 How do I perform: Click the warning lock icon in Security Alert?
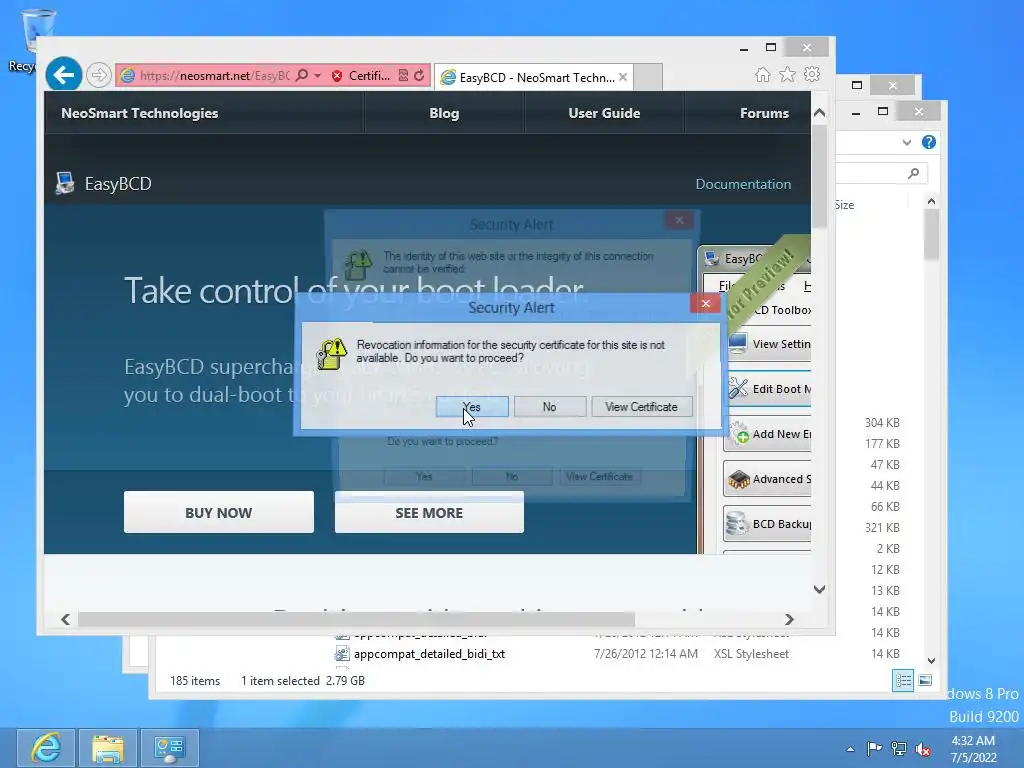point(332,354)
